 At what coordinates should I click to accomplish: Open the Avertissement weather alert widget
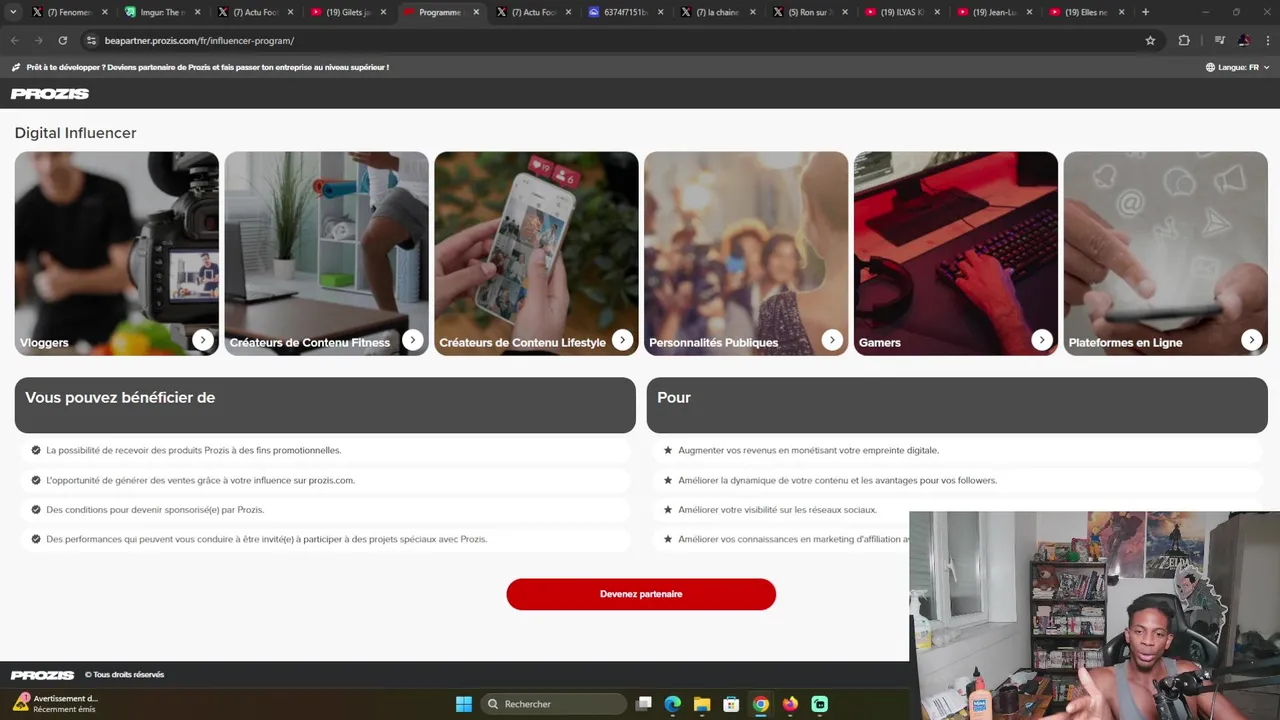tap(55, 704)
